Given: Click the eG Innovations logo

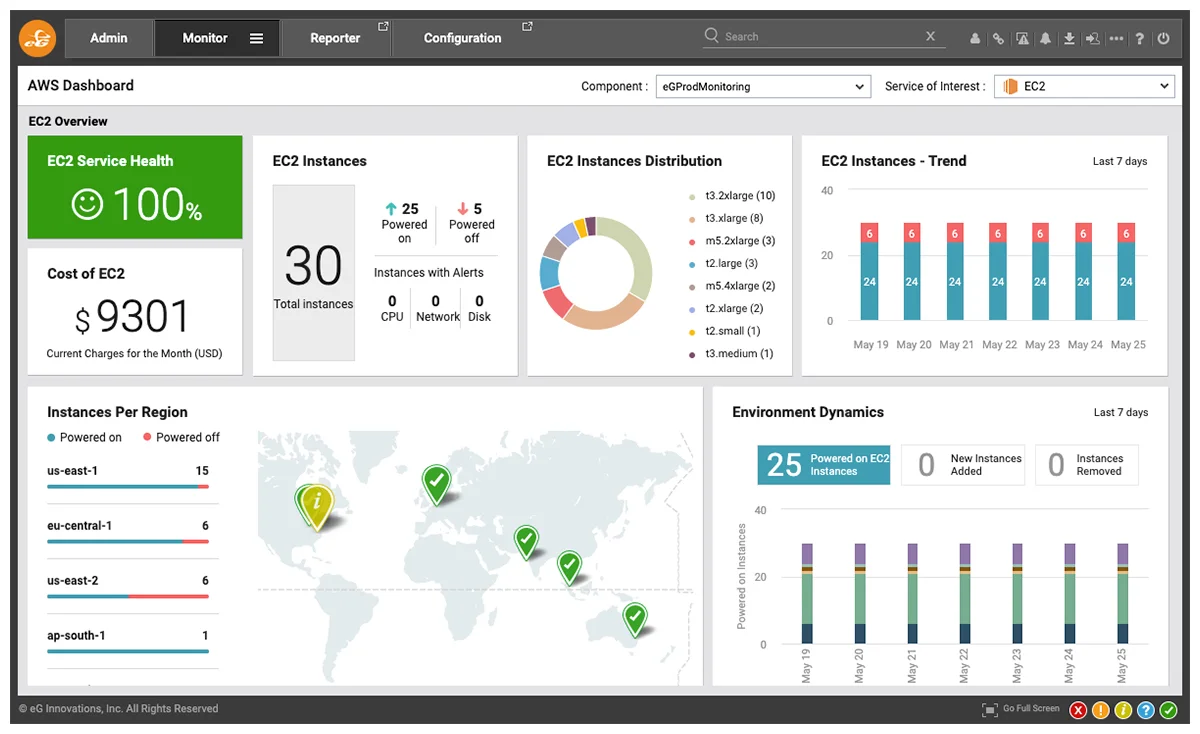Looking at the screenshot, I should pos(38,38).
